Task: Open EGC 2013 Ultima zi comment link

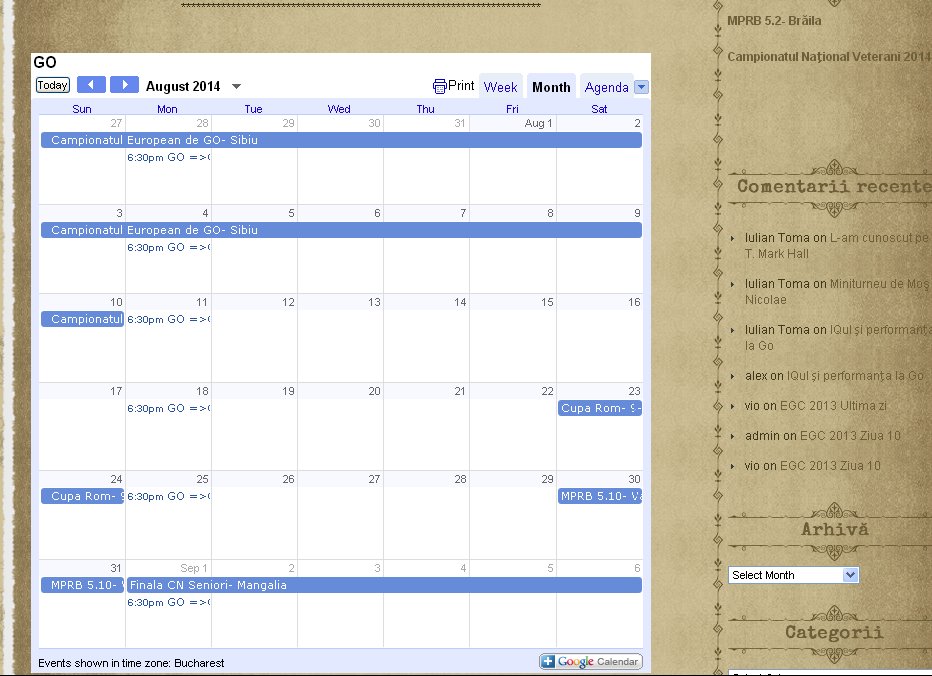Action: (x=833, y=406)
